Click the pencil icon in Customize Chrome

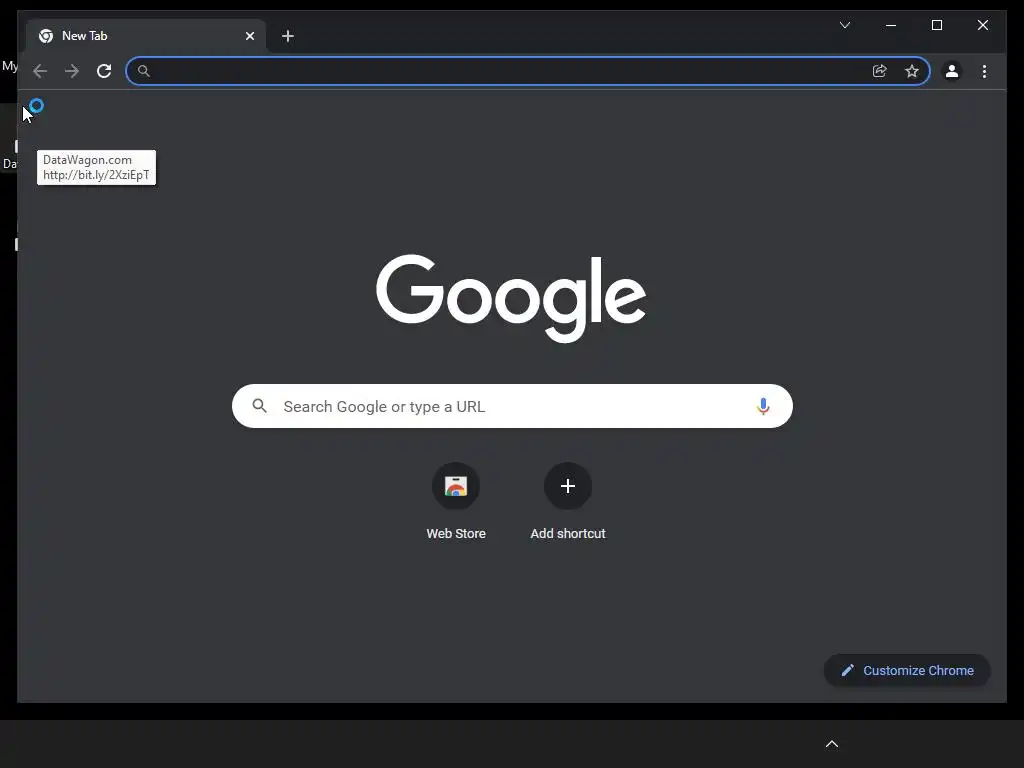pos(847,671)
